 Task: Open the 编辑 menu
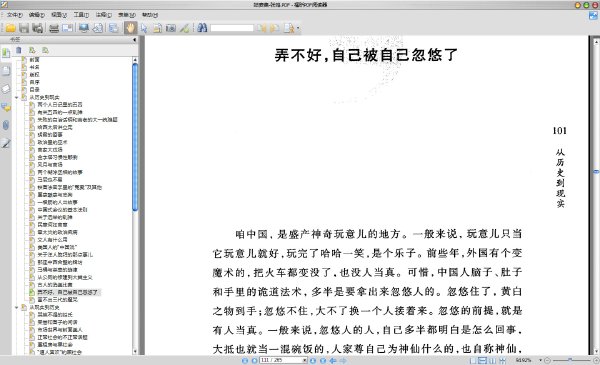click(36, 15)
